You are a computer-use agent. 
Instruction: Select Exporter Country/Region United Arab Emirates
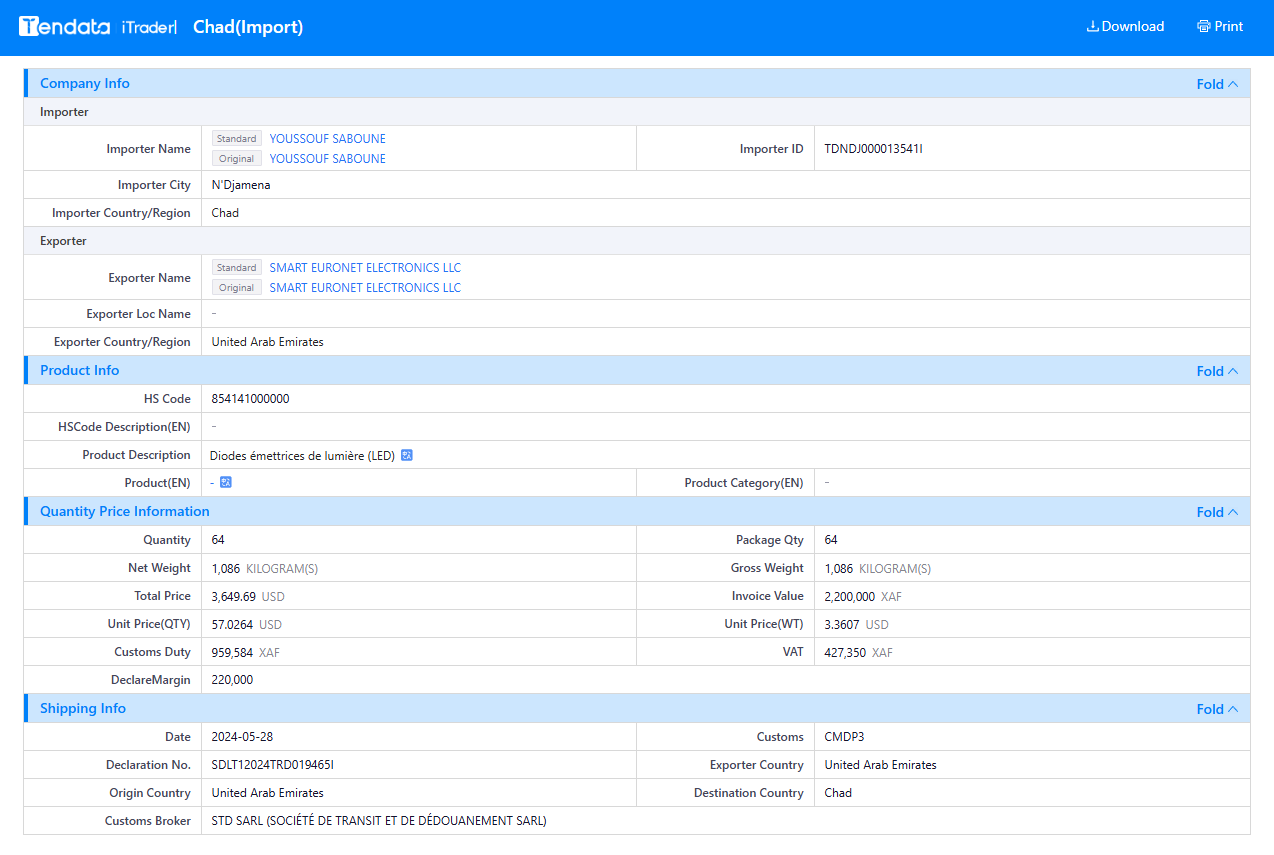coord(267,342)
